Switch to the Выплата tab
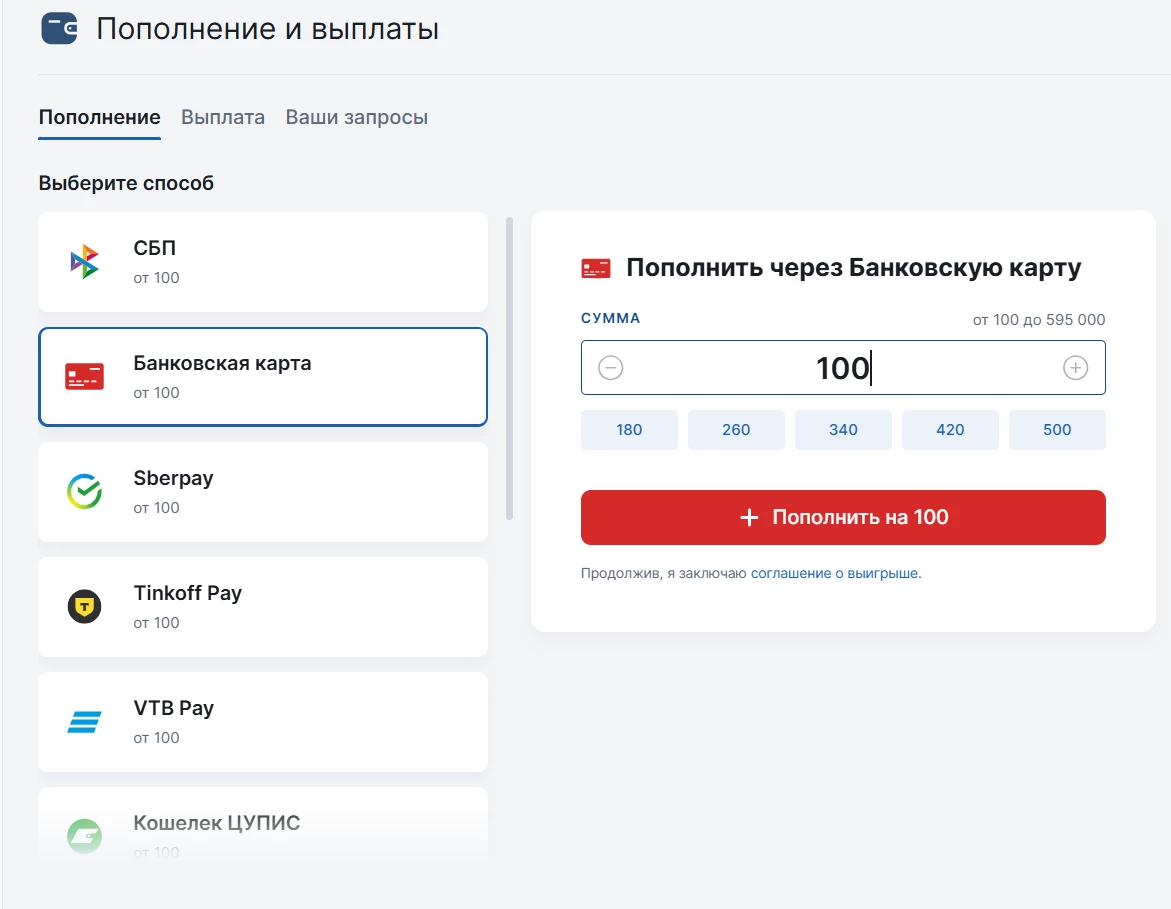 tap(223, 117)
